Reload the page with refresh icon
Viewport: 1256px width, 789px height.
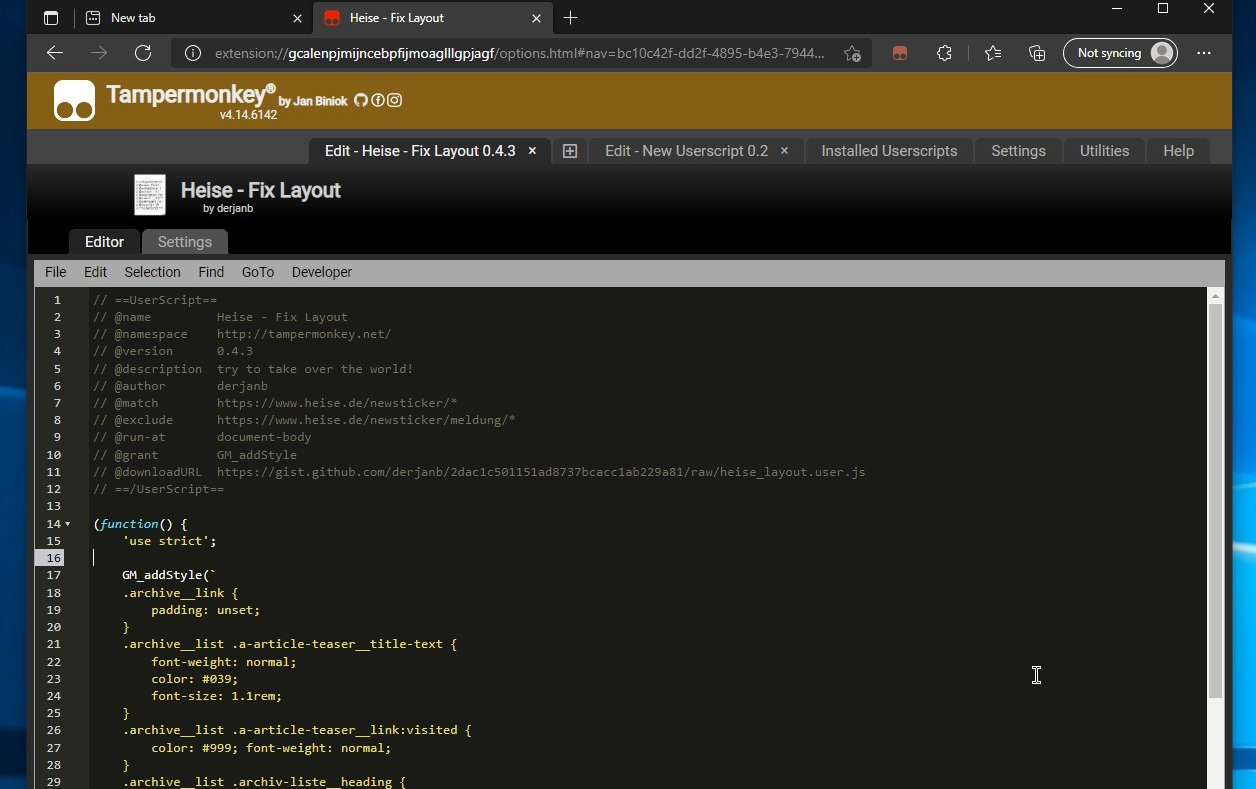pyautogui.click(x=143, y=53)
